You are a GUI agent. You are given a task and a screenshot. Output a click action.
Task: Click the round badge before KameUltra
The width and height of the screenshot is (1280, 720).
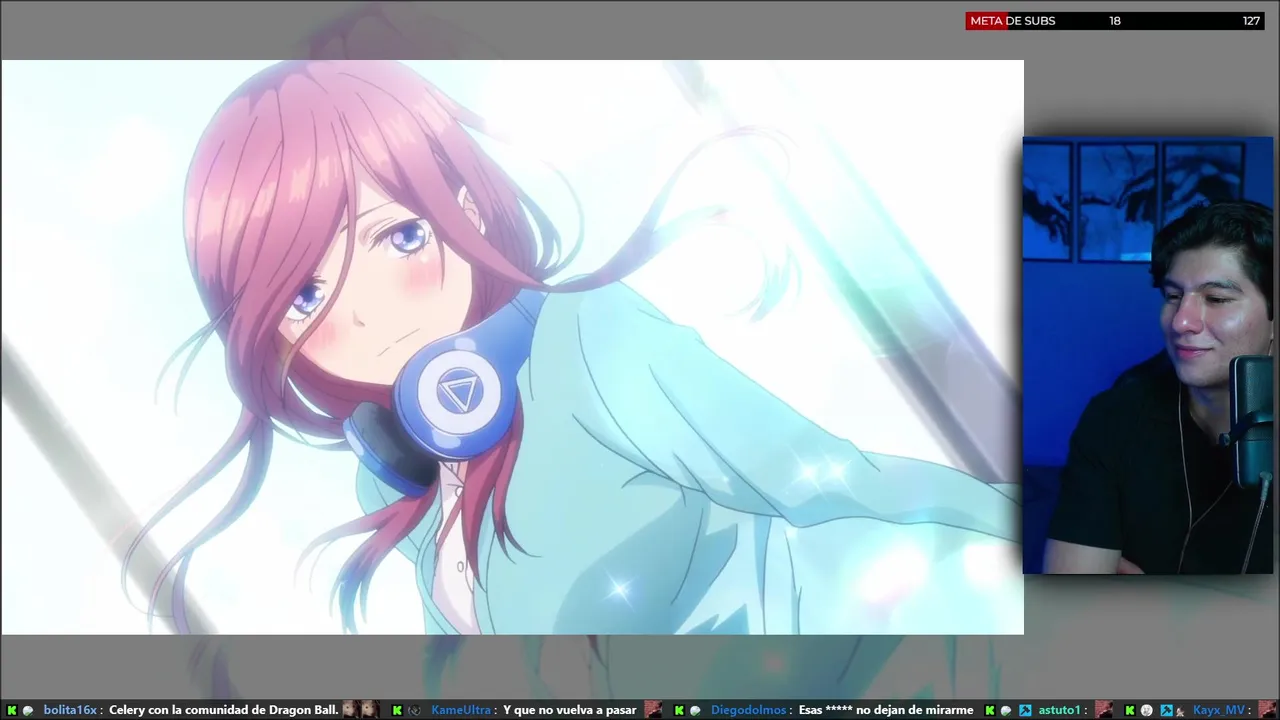pyautogui.click(x=414, y=710)
